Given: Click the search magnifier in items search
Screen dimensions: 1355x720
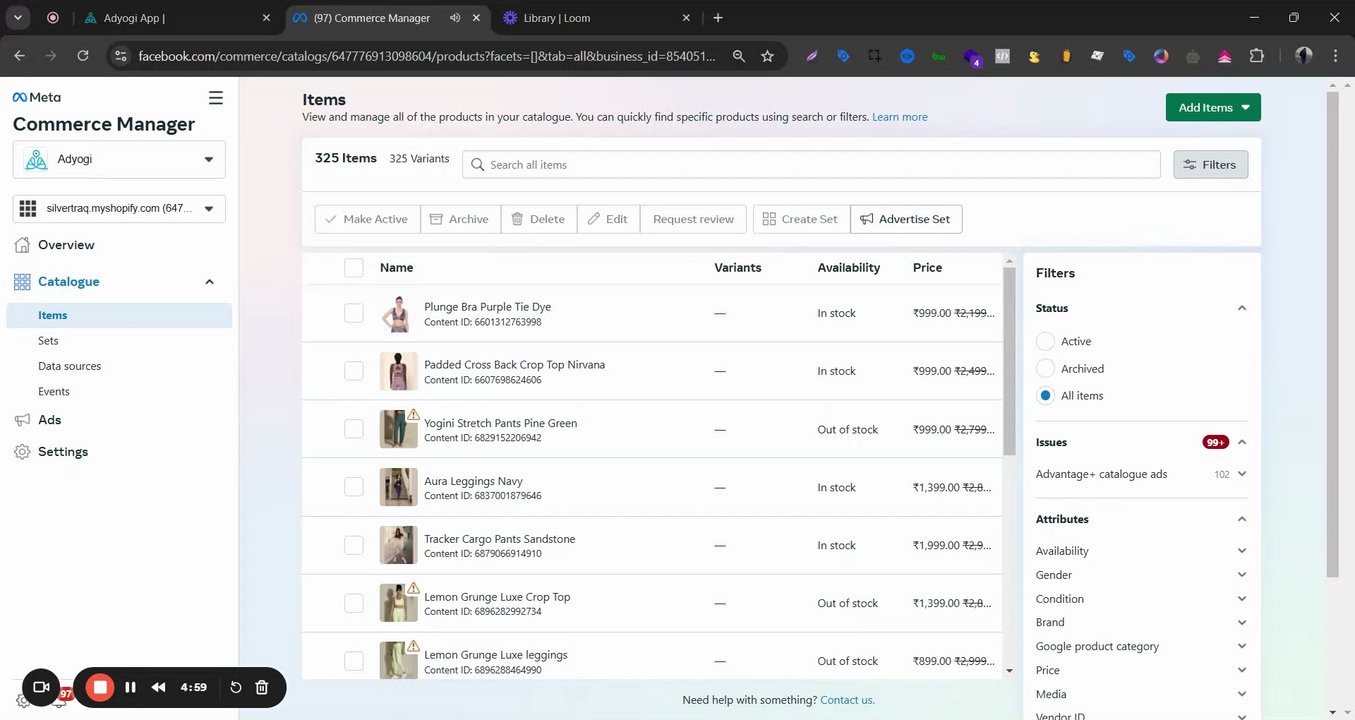Looking at the screenshot, I should click(477, 165).
